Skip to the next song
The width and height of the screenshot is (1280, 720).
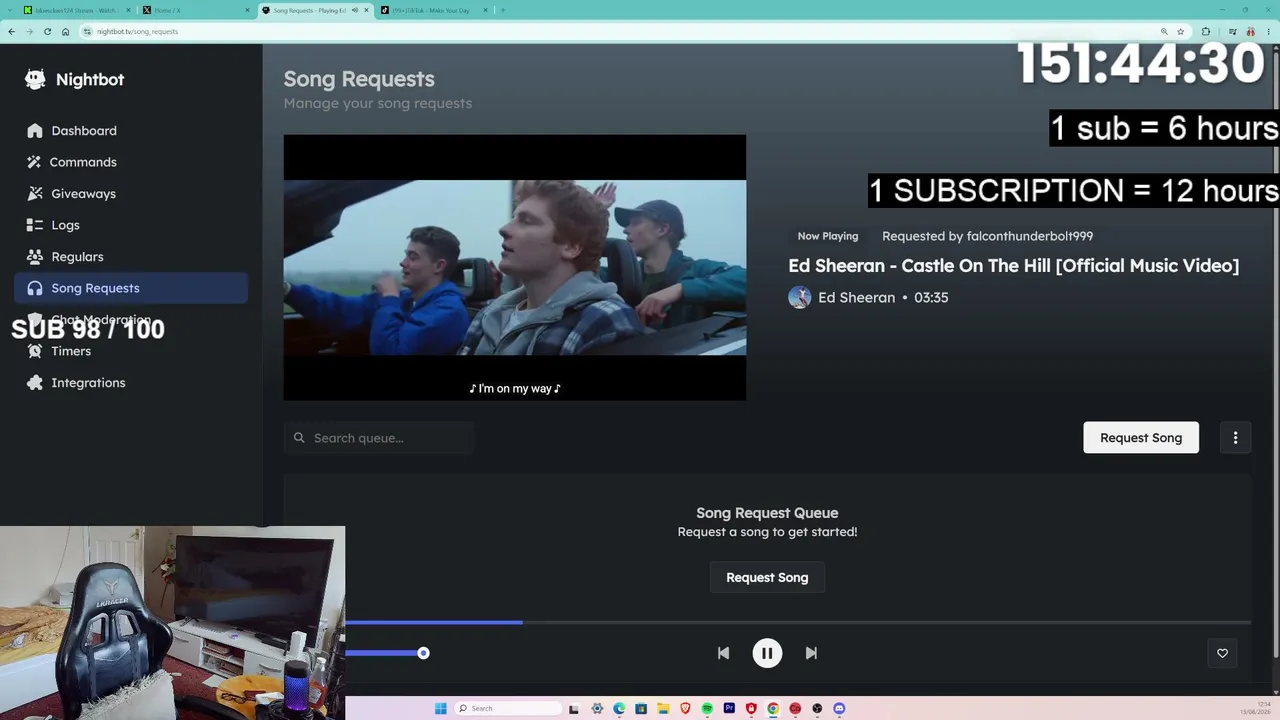pos(811,653)
